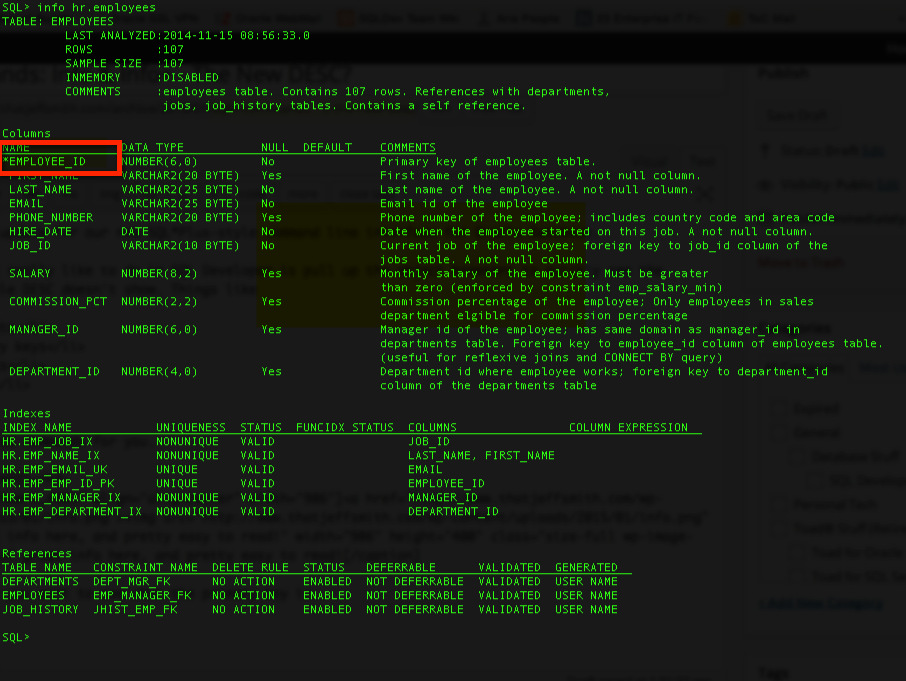Enable the Database Stuff checkbox

[x=796, y=457]
